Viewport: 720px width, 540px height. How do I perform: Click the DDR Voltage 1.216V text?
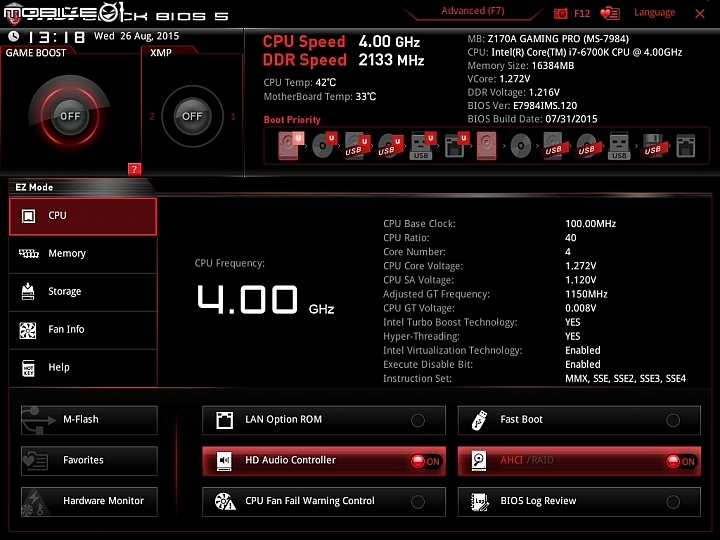(513, 92)
